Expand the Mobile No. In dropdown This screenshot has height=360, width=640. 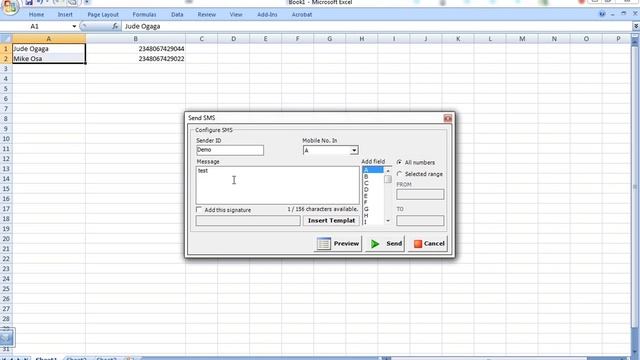pyautogui.click(x=354, y=151)
